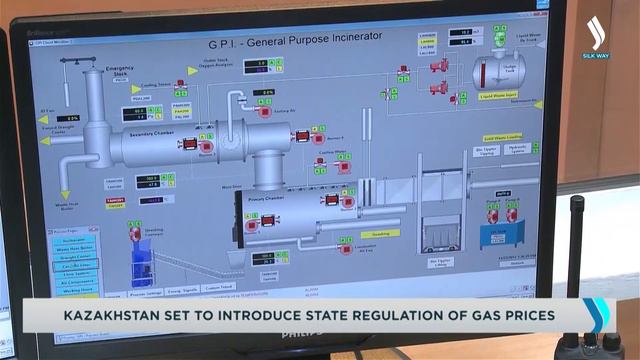The width and height of the screenshot is (640, 360).
Task: Collapse the Process Pages panel
Action: (x=93, y=230)
